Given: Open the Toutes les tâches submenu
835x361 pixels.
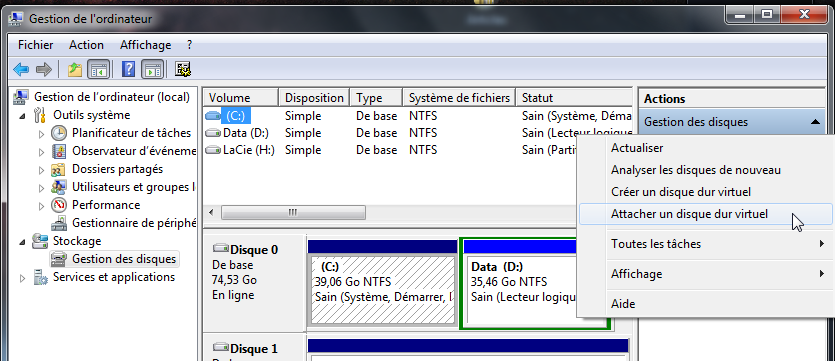Looking at the screenshot, I should click(706, 244).
